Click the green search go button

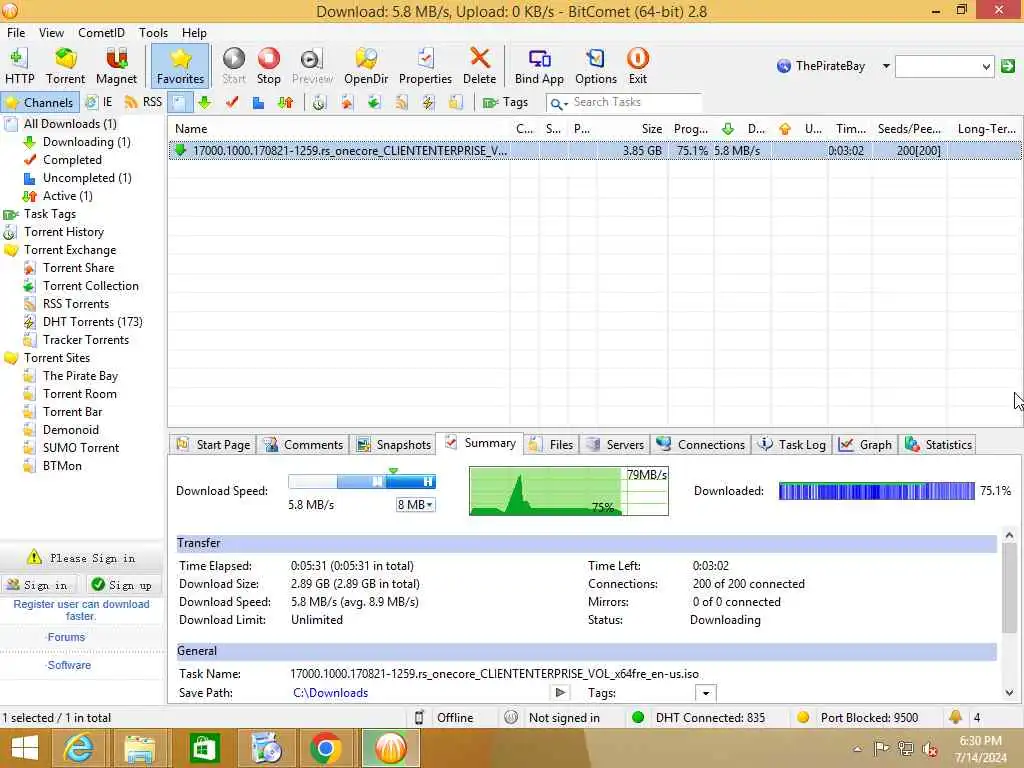point(1008,66)
